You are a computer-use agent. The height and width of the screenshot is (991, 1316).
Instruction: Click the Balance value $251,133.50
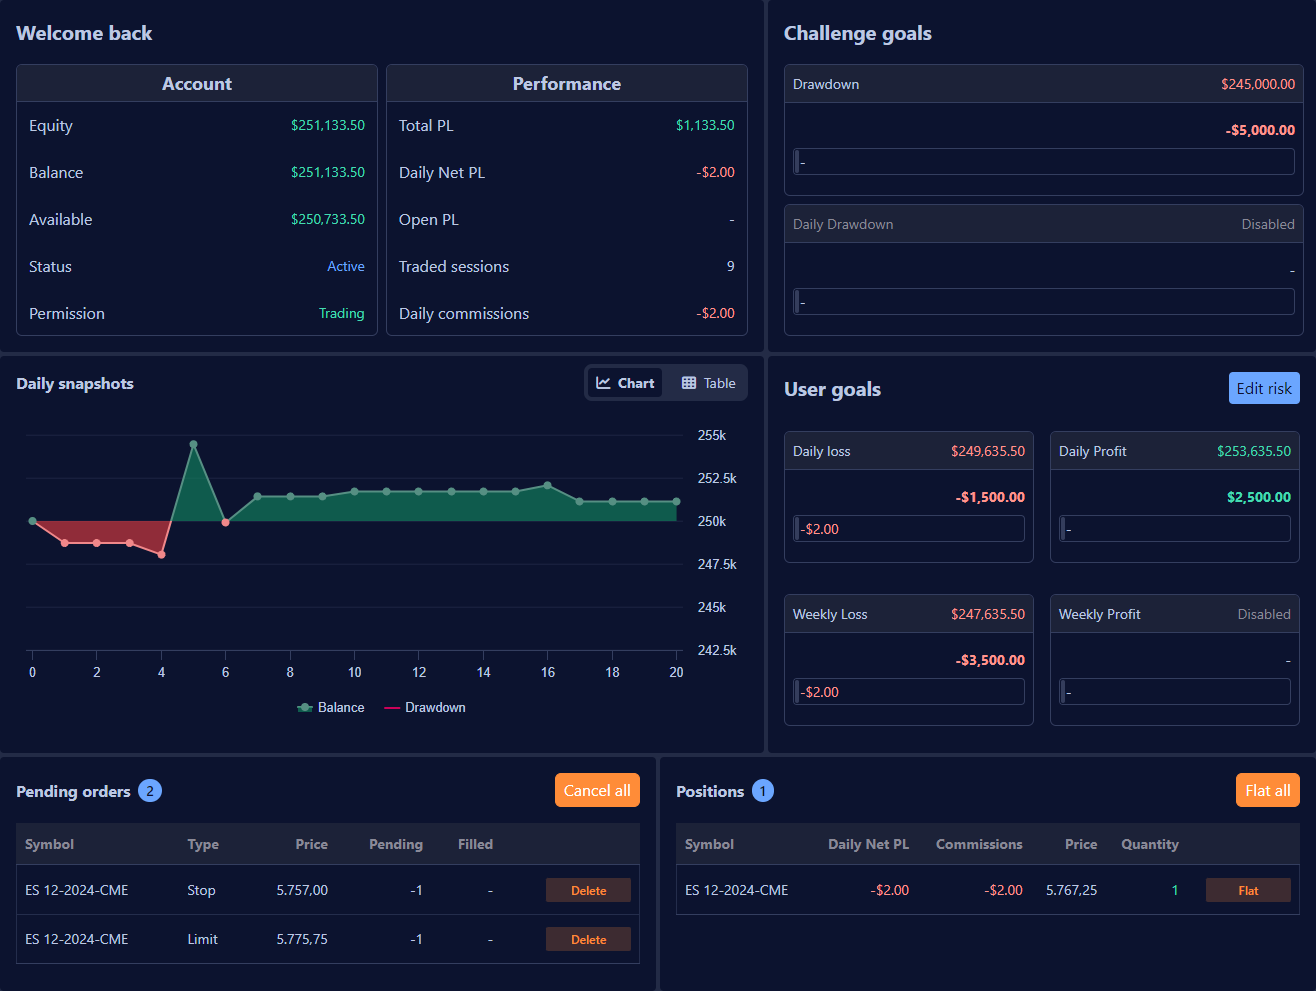328,172
